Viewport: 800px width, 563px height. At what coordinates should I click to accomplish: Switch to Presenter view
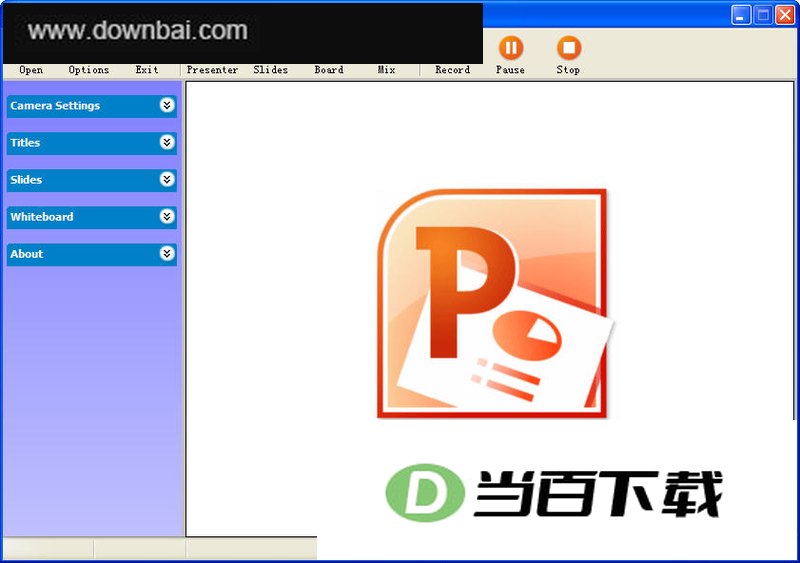(x=212, y=70)
